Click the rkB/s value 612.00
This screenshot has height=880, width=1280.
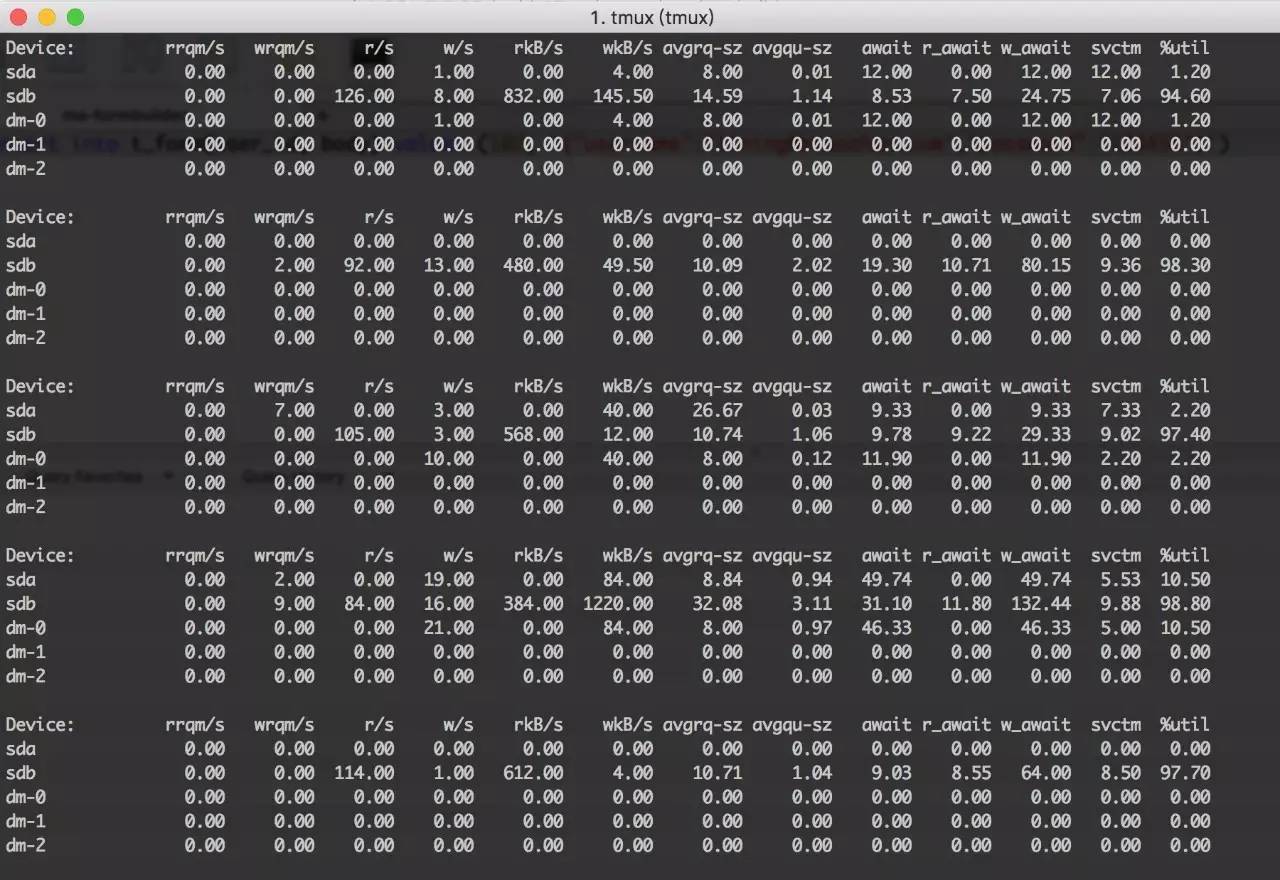(x=533, y=772)
